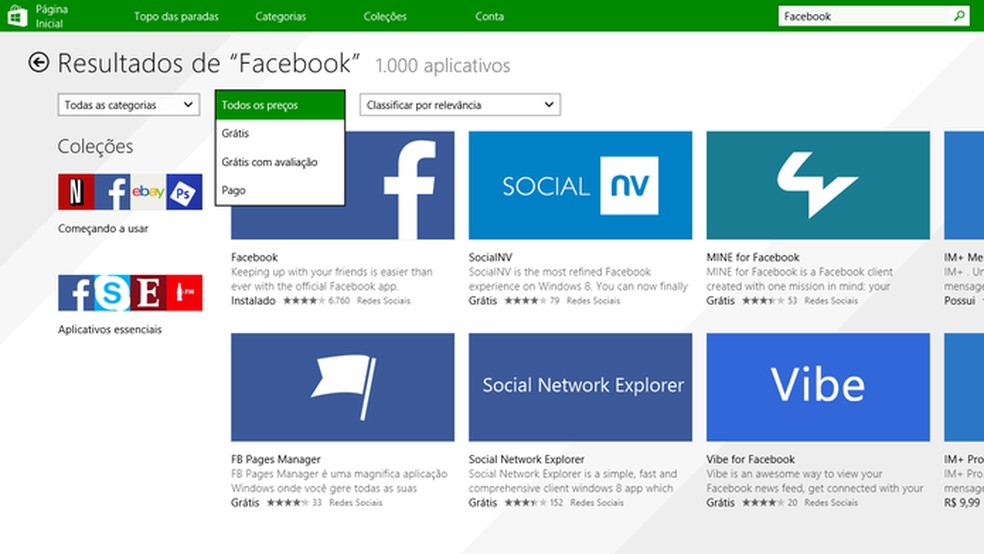Select Grátis com avaliação option

click(280, 162)
